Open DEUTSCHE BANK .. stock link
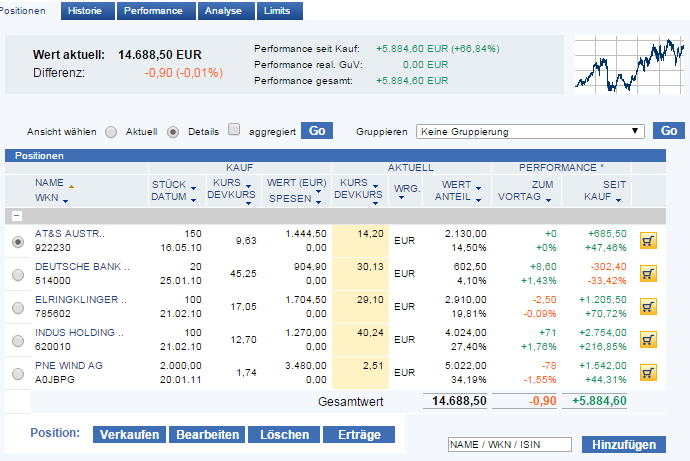The width and height of the screenshot is (690, 461). click(x=82, y=267)
